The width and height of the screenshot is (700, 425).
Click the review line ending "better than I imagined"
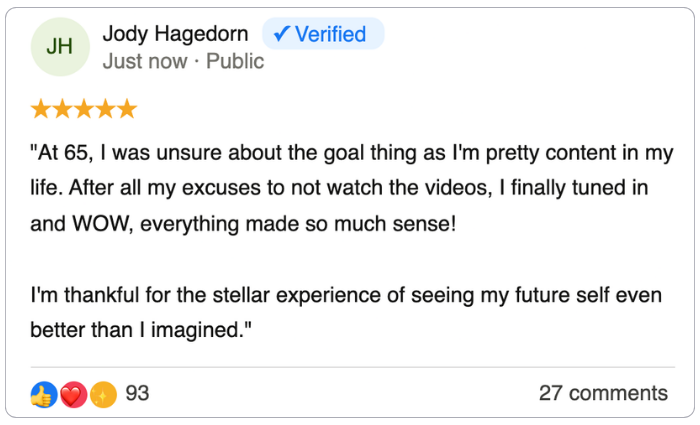(139, 329)
